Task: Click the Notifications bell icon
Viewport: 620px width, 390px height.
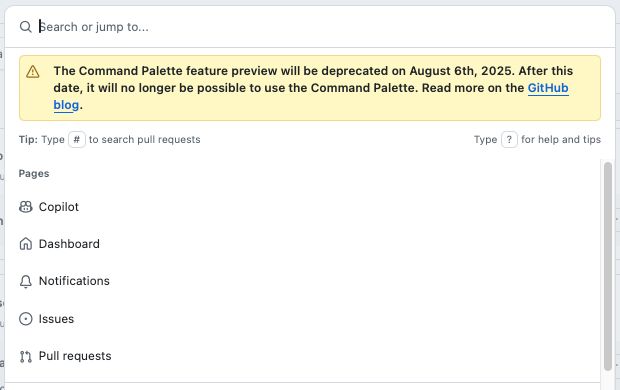Action: tap(26, 281)
